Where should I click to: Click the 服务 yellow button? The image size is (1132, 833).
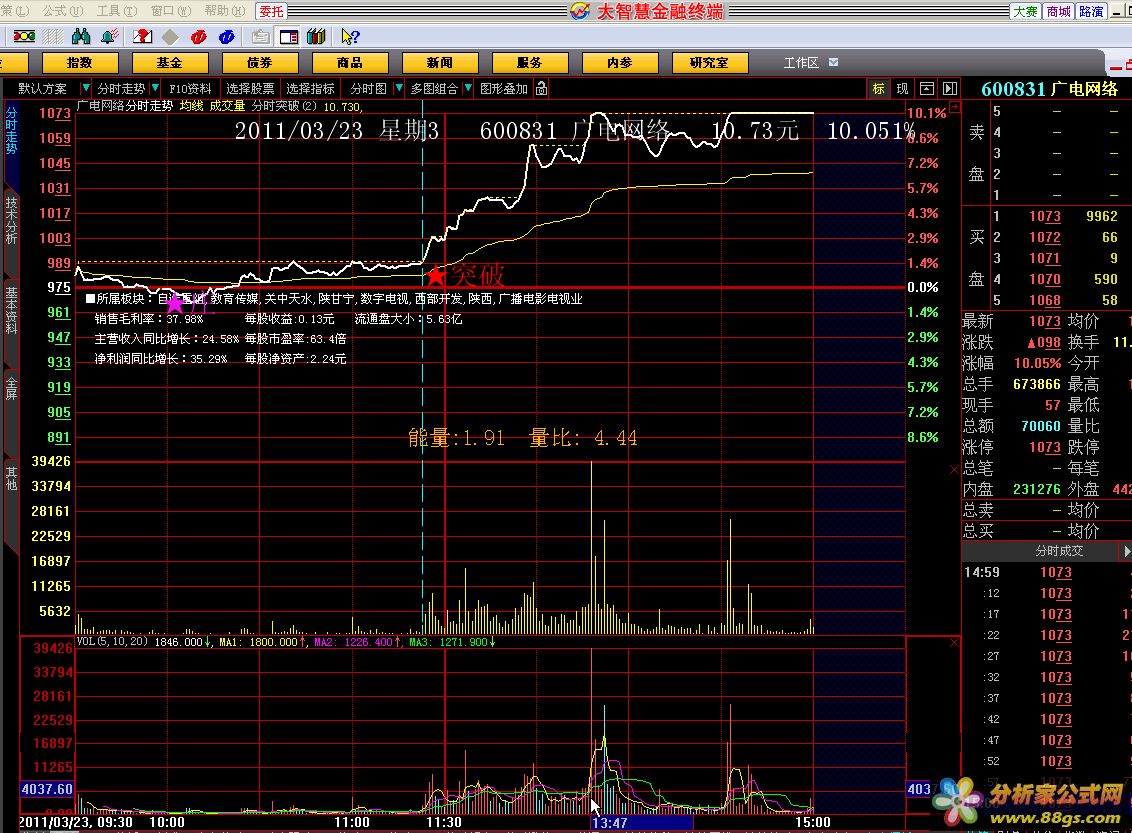(x=529, y=63)
